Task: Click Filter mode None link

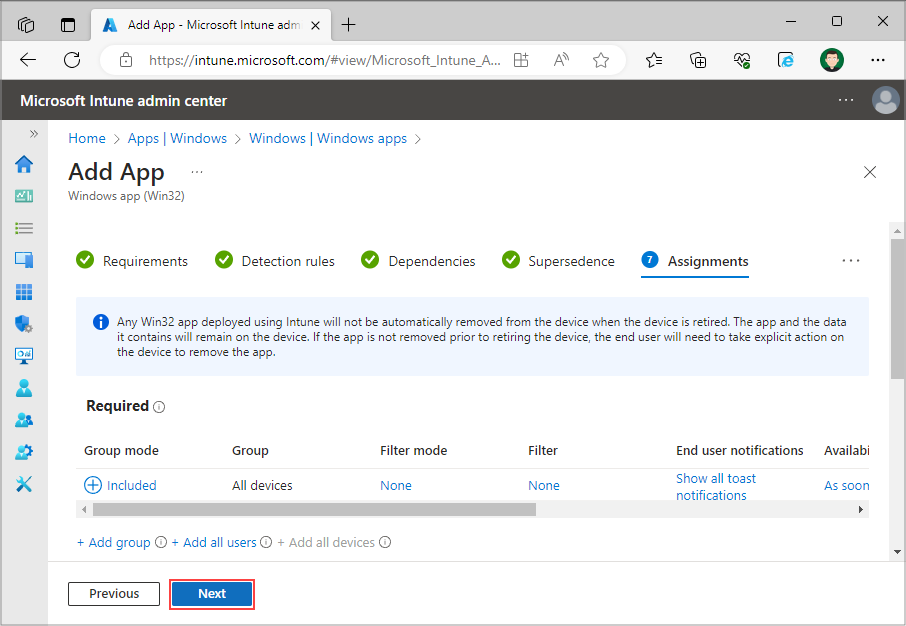Action: (396, 486)
